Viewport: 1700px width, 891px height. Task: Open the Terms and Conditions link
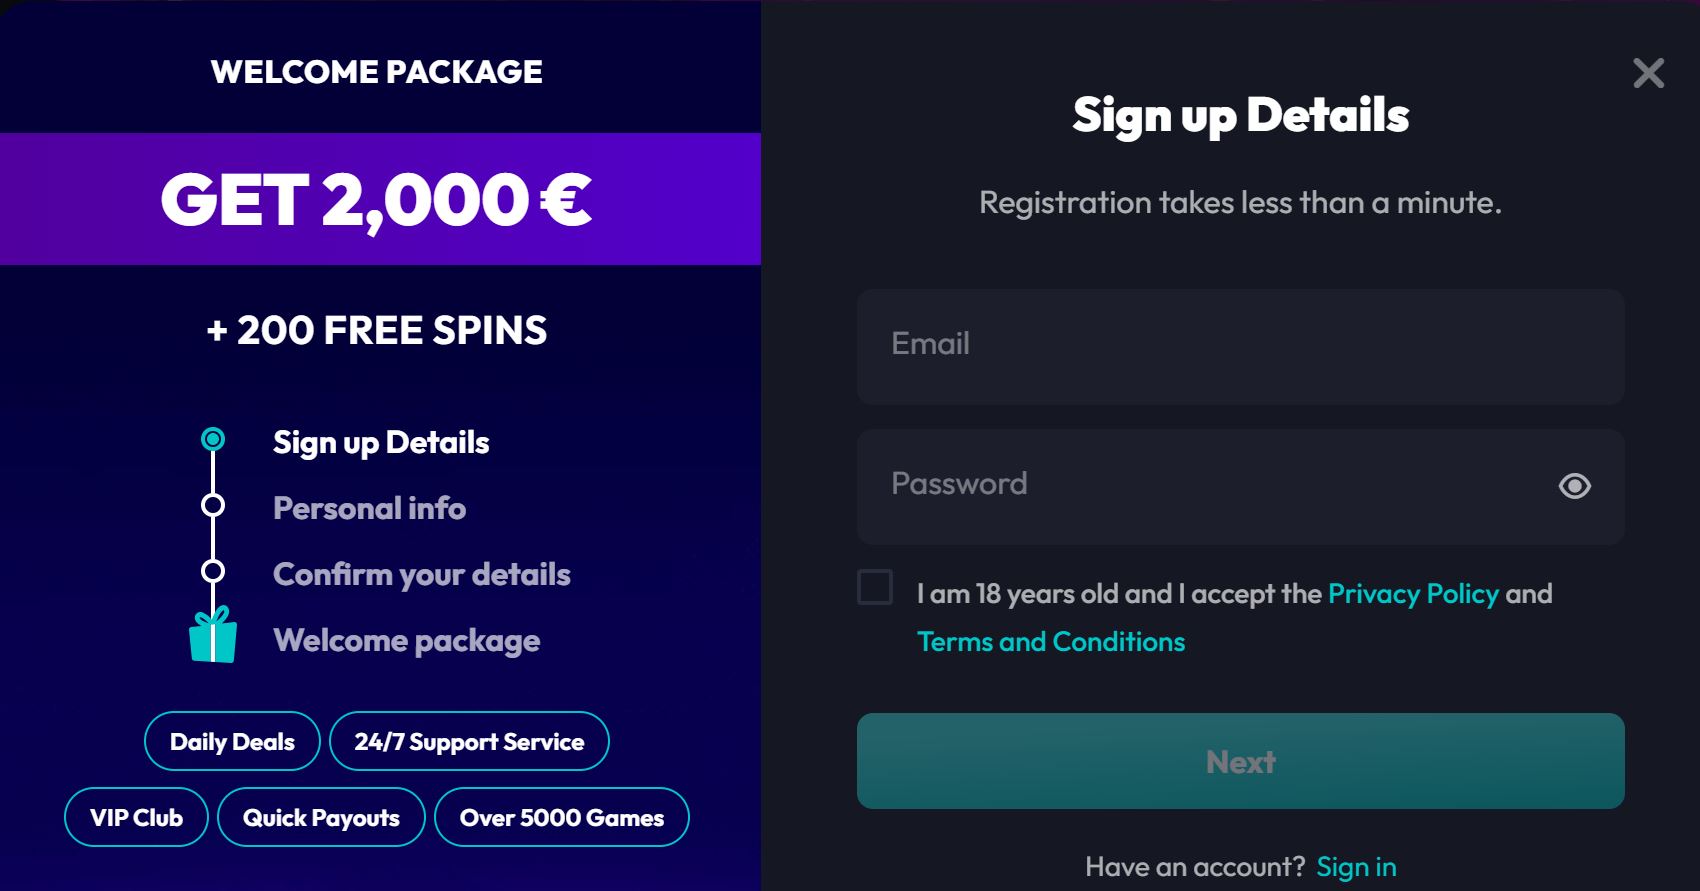1050,642
